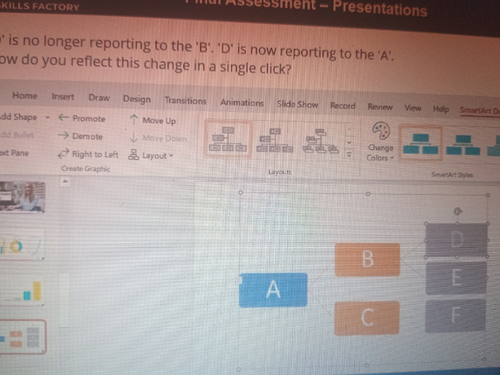The width and height of the screenshot is (500, 375).
Task: Open the SmartArt Design tab
Action: 480,111
